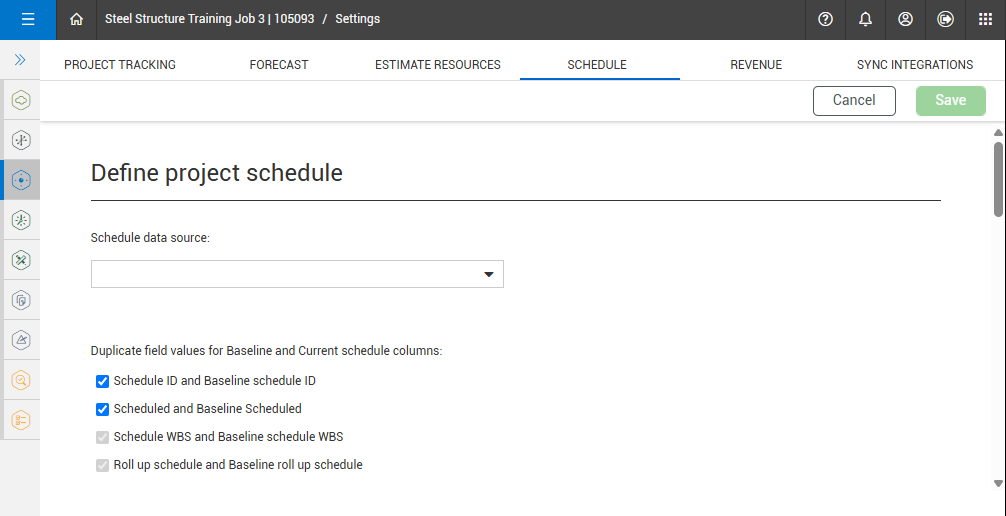This screenshot has height=516, width=1006.
Task: Uncheck Scheduled and Baseline Scheduled
Action: (102, 409)
